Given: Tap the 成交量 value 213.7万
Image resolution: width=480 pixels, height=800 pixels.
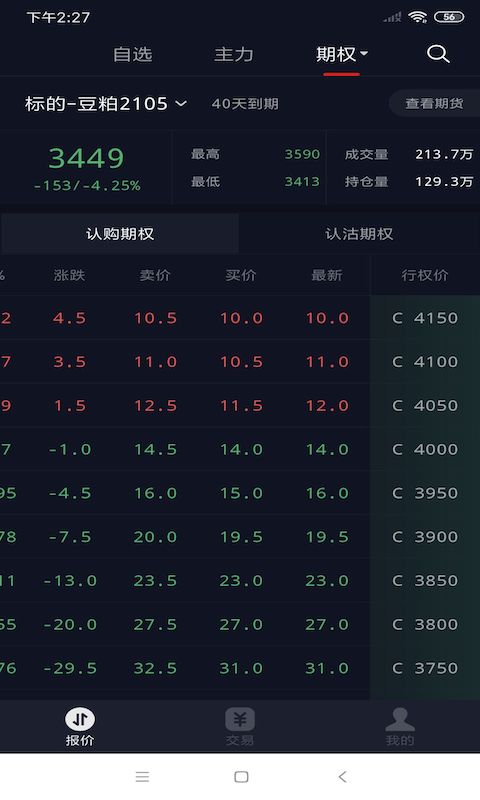Looking at the screenshot, I should coord(444,154).
